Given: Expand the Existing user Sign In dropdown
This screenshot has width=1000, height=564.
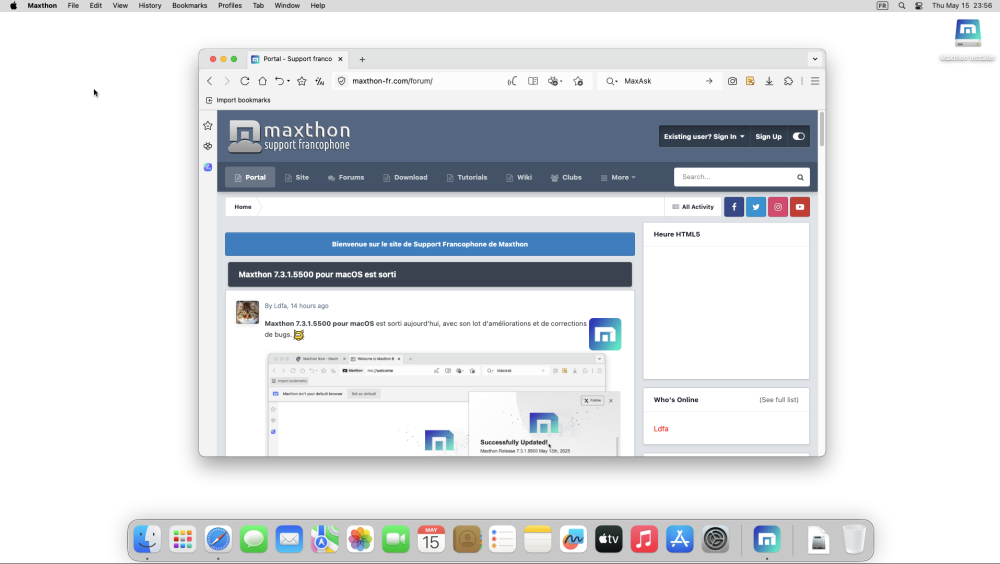Looking at the screenshot, I should click(704, 137).
